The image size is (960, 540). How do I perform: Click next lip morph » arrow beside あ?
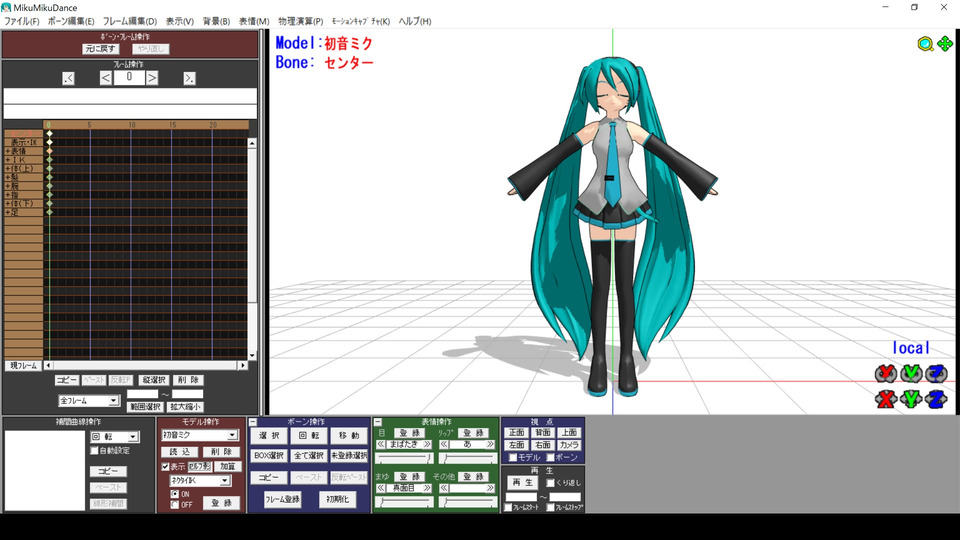click(x=490, y=444)
